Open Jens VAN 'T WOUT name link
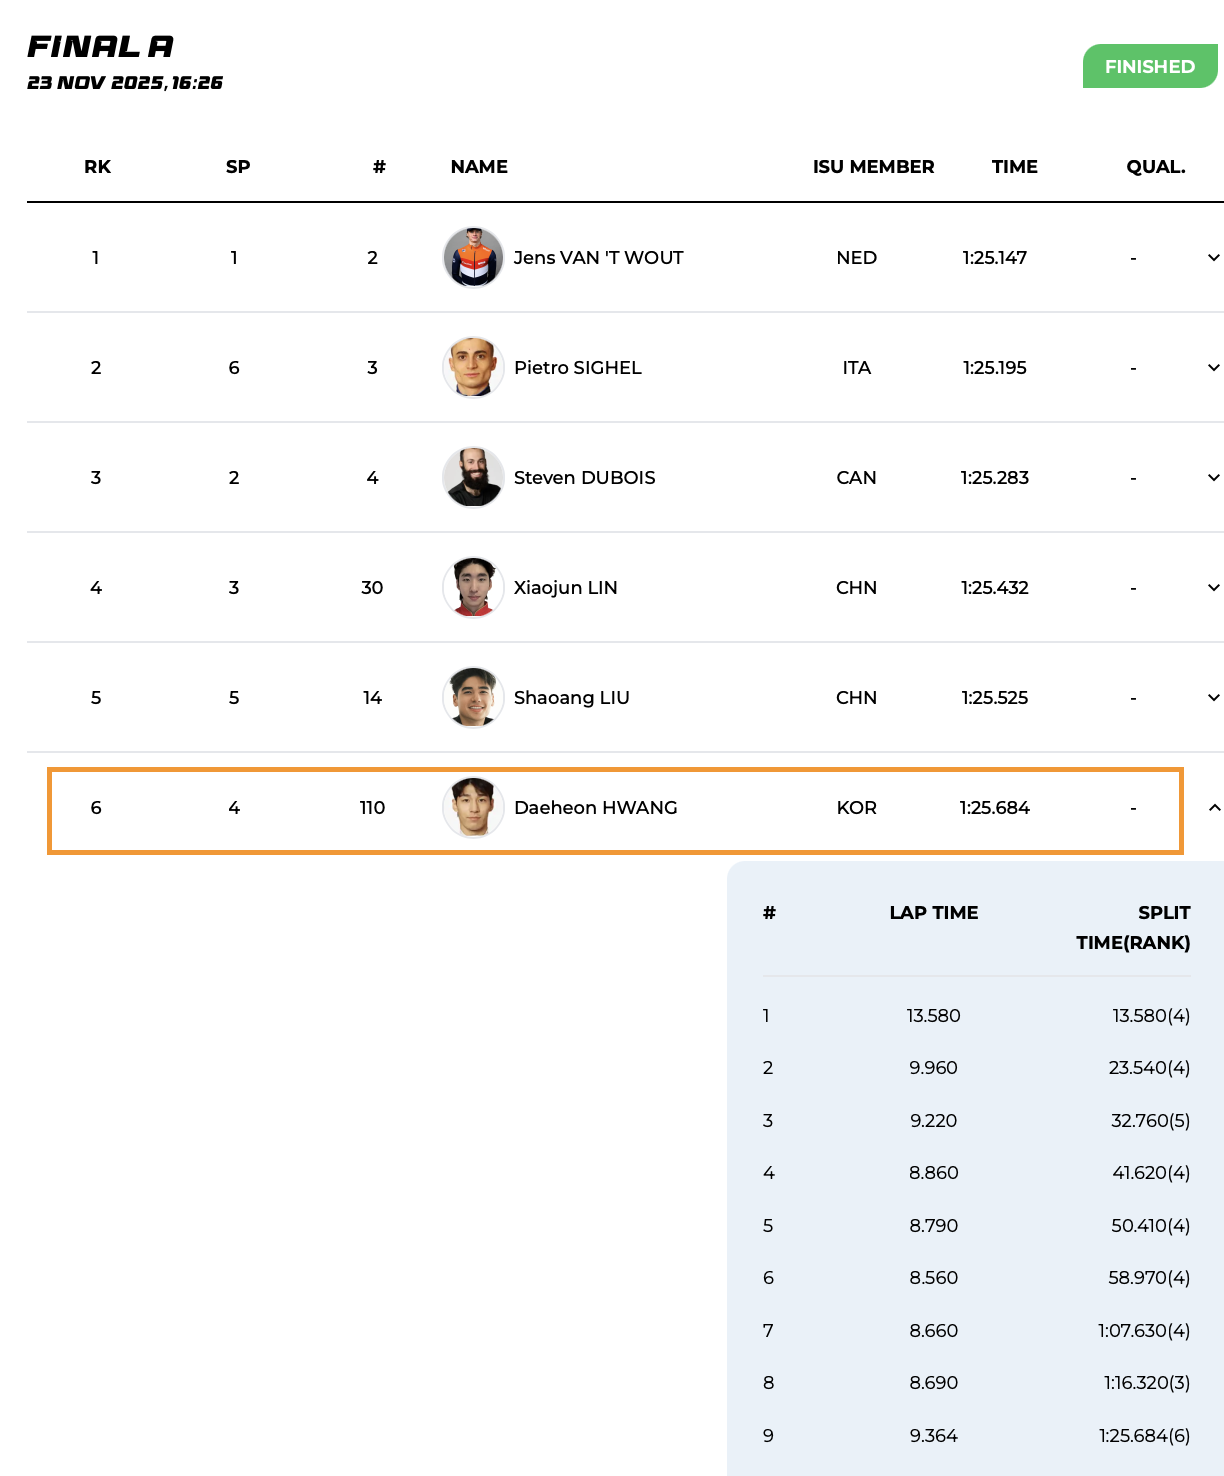 (x=598, y=258)
